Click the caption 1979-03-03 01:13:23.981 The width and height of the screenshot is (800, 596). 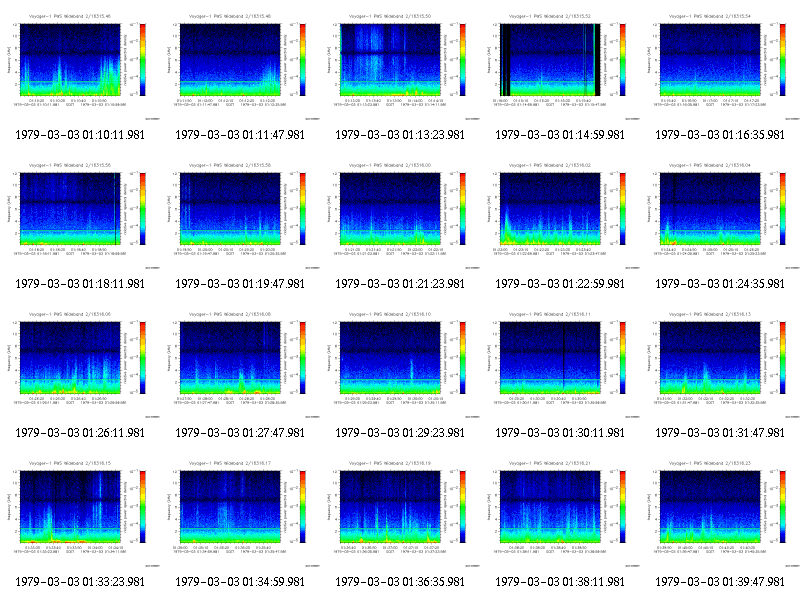(x=400, y=135)
